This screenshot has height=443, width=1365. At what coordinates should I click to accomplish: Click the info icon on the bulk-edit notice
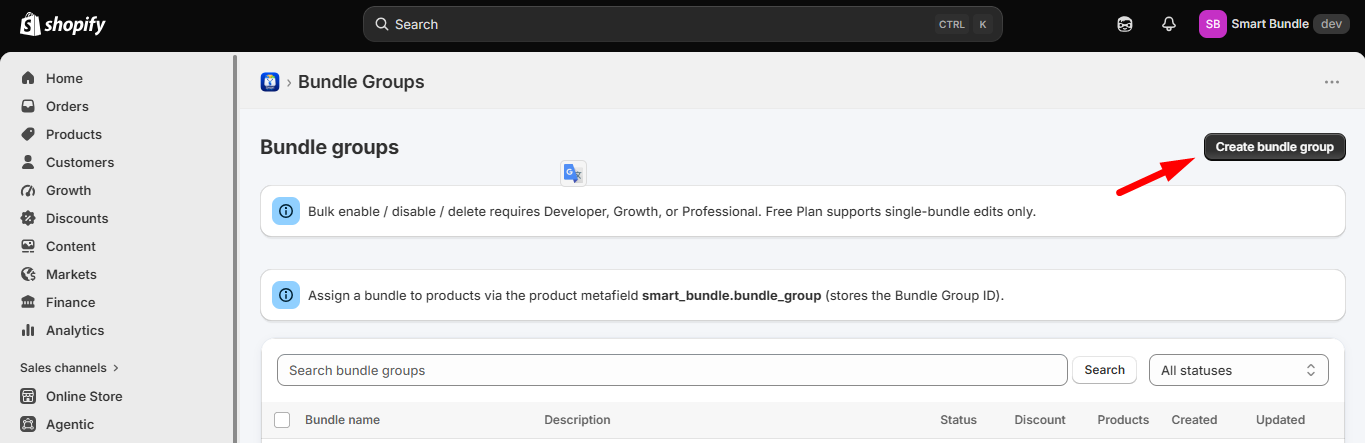pyautogui.click(x=286, y=211)
